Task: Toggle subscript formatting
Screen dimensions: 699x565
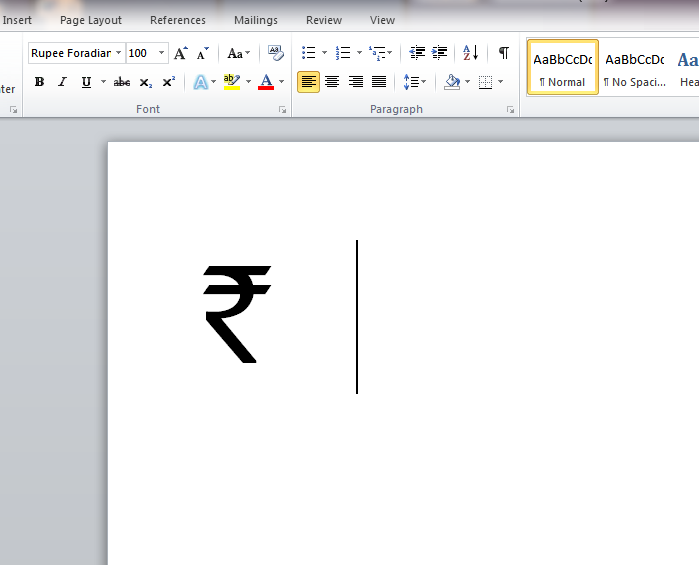Action: point(145,82)
